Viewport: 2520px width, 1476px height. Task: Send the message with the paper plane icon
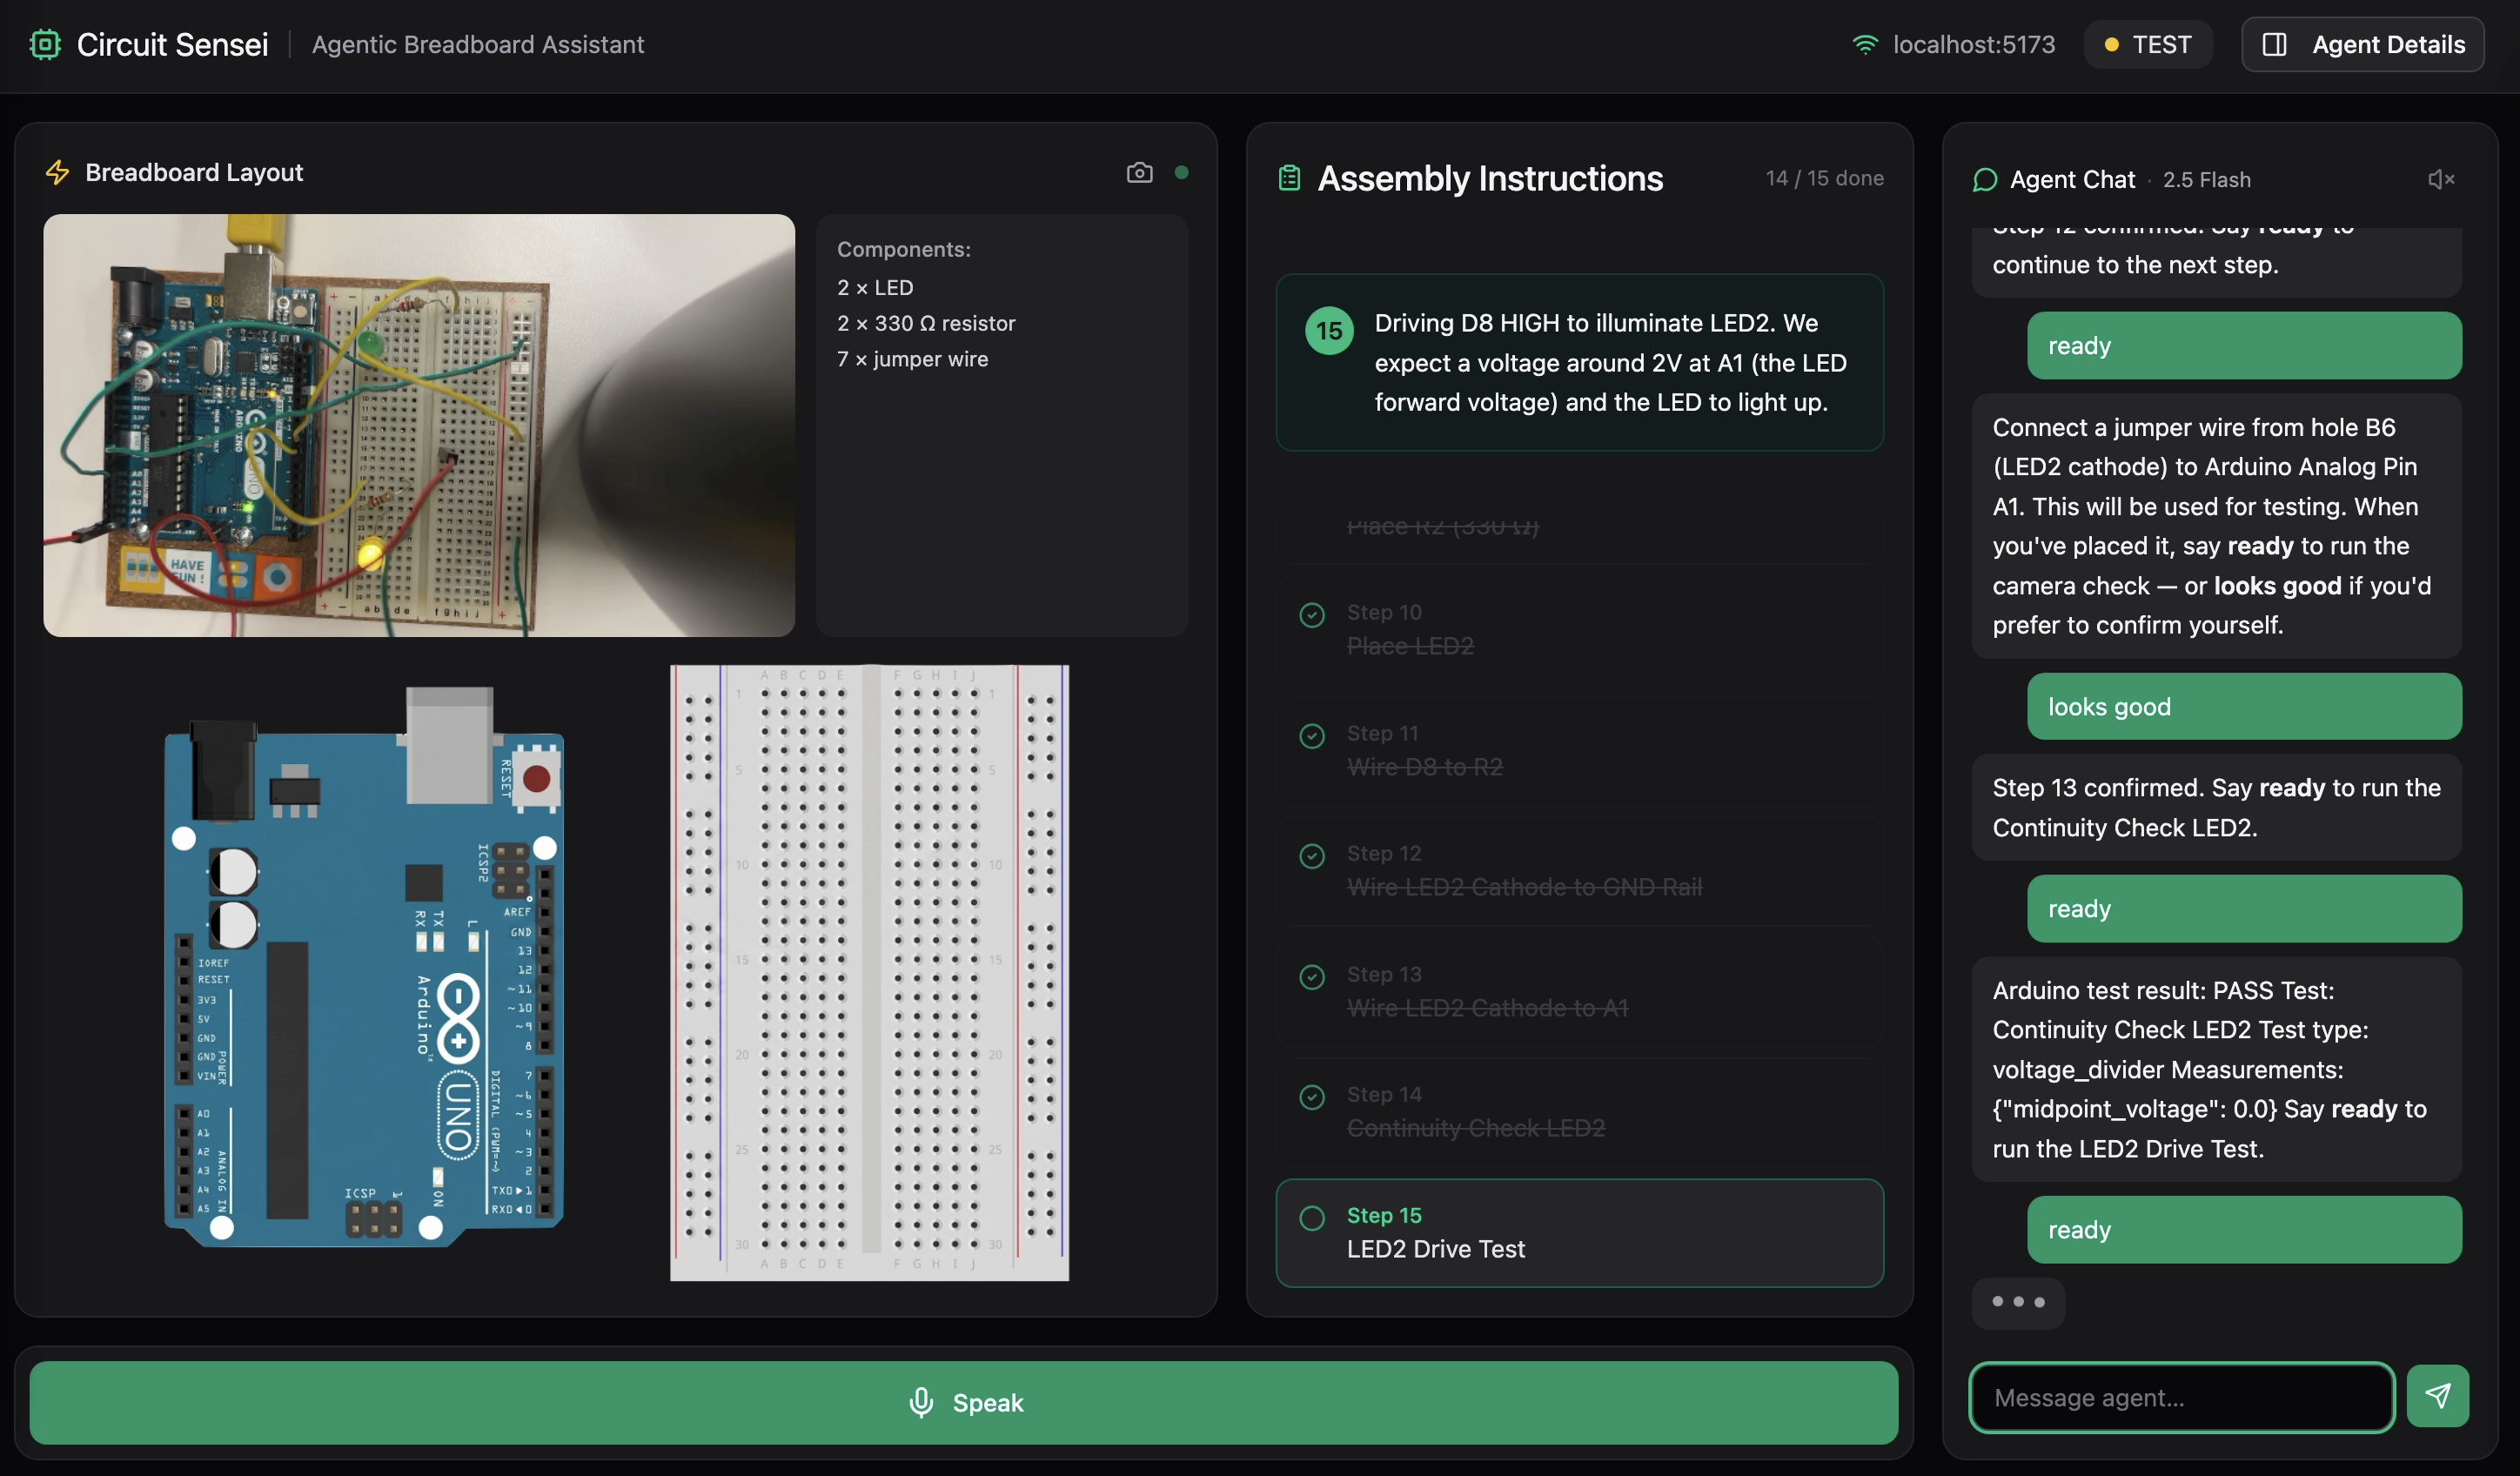(x=2437, y=1396)
